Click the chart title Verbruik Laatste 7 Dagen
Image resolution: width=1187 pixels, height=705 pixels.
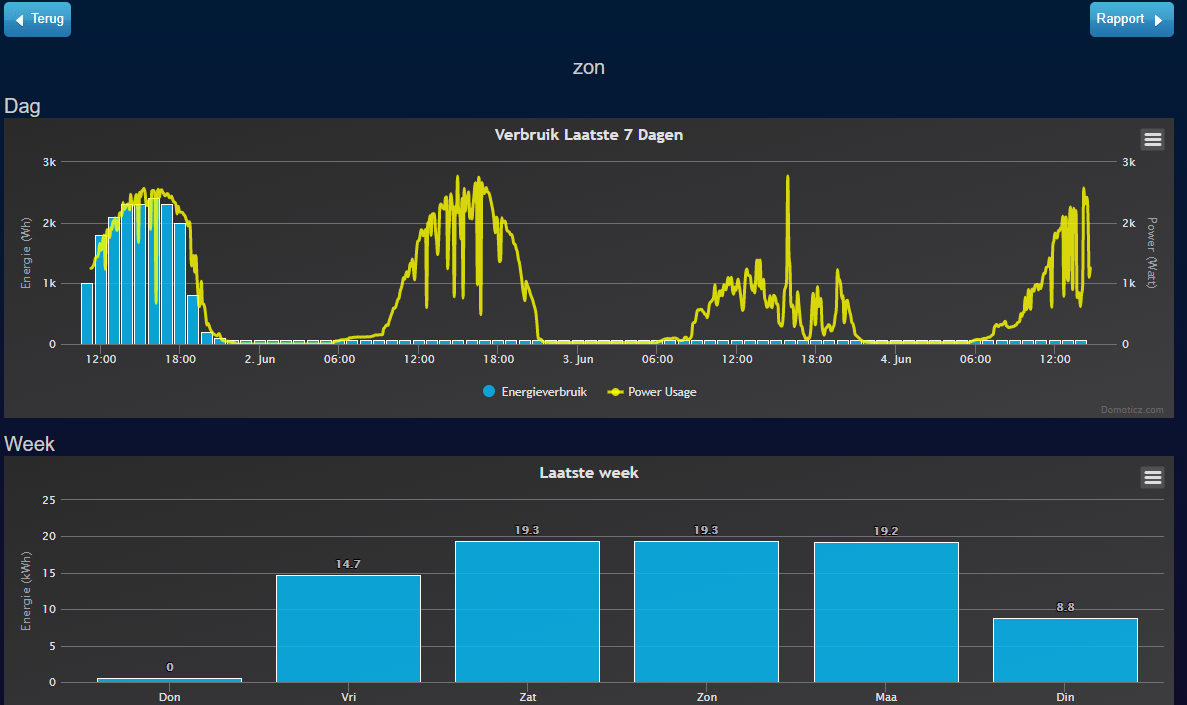point(589,135)
